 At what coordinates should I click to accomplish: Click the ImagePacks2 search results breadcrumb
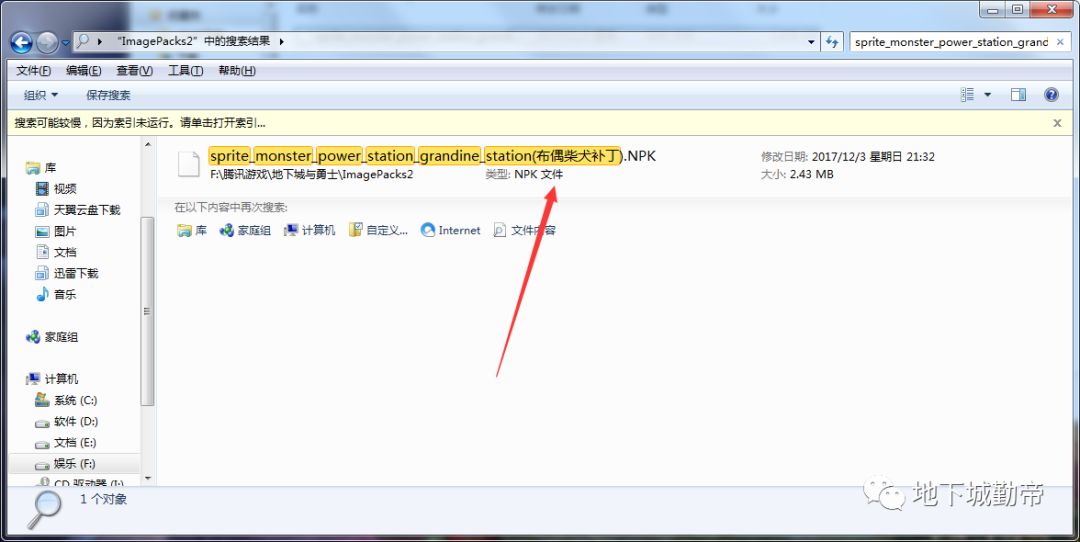[x=194, y=41]
